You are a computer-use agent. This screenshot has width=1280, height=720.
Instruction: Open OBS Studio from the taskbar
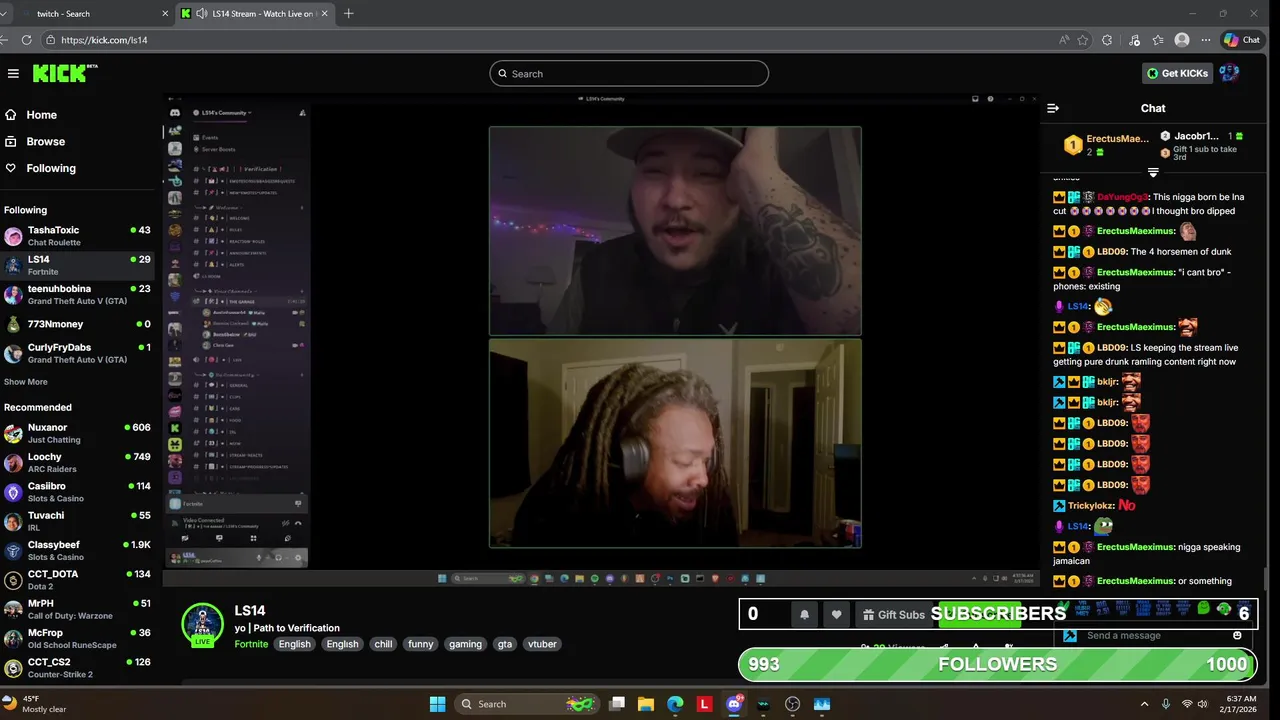(793, 704)
